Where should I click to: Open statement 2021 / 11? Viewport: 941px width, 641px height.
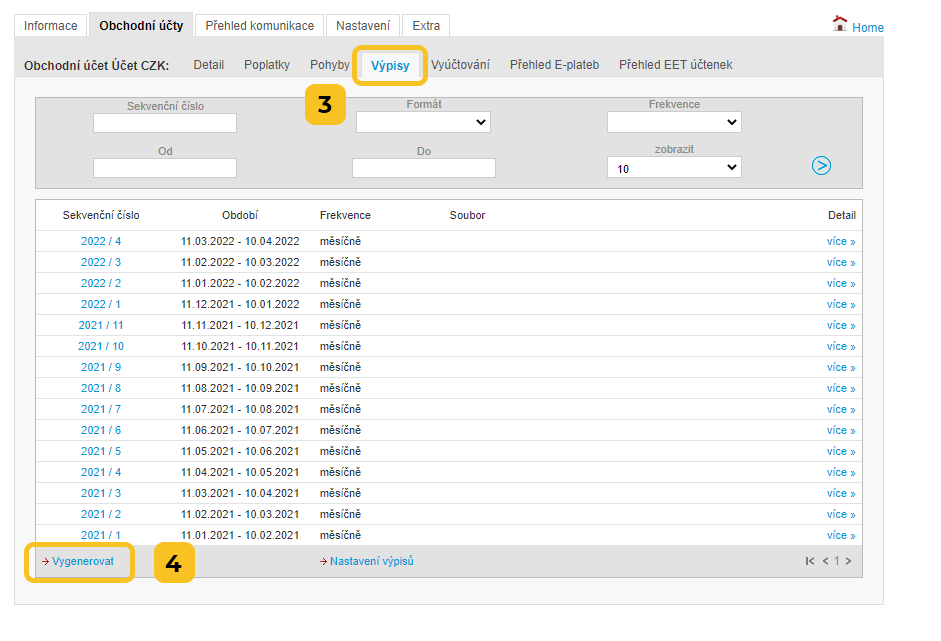point(101,325)
